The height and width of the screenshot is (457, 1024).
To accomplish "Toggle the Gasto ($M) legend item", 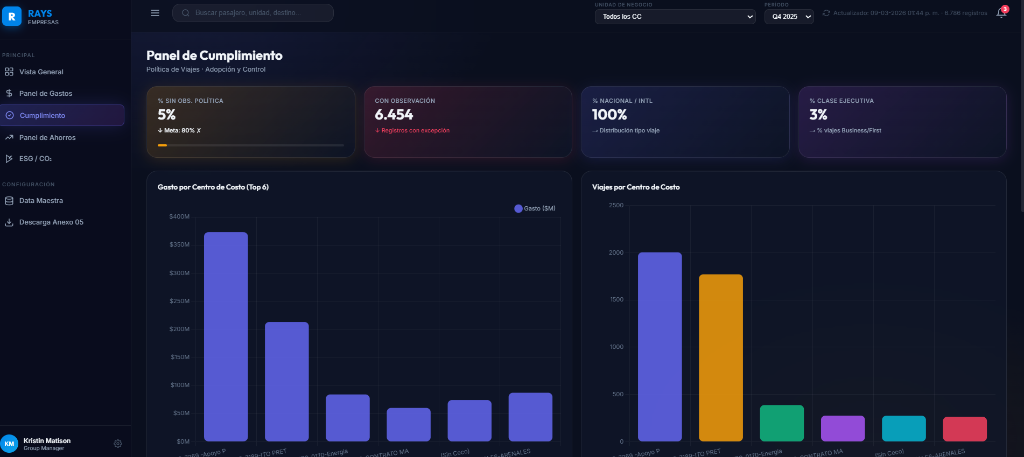I will (x=534, y=208).
